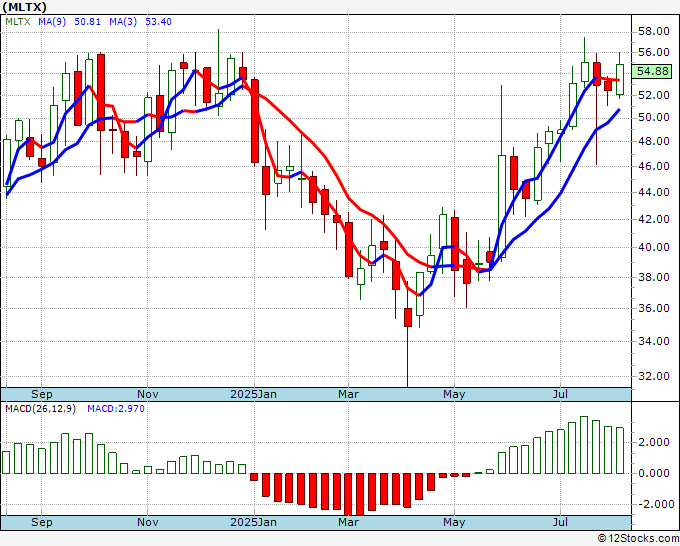
Task: Click the 34.00 price axis label
Action: (x=654, y=341)
